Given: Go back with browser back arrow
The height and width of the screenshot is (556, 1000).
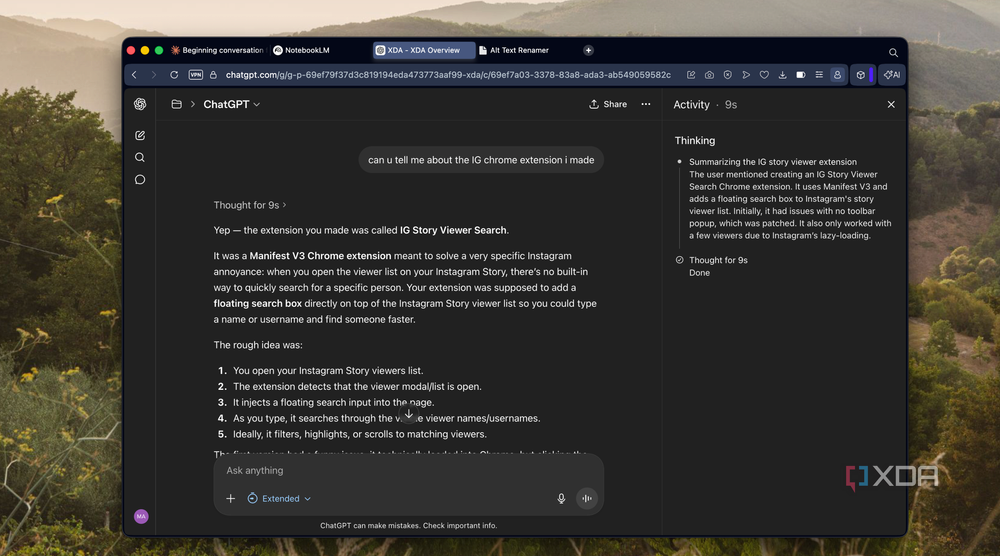Looking at the screenshot, I should 134,75.
